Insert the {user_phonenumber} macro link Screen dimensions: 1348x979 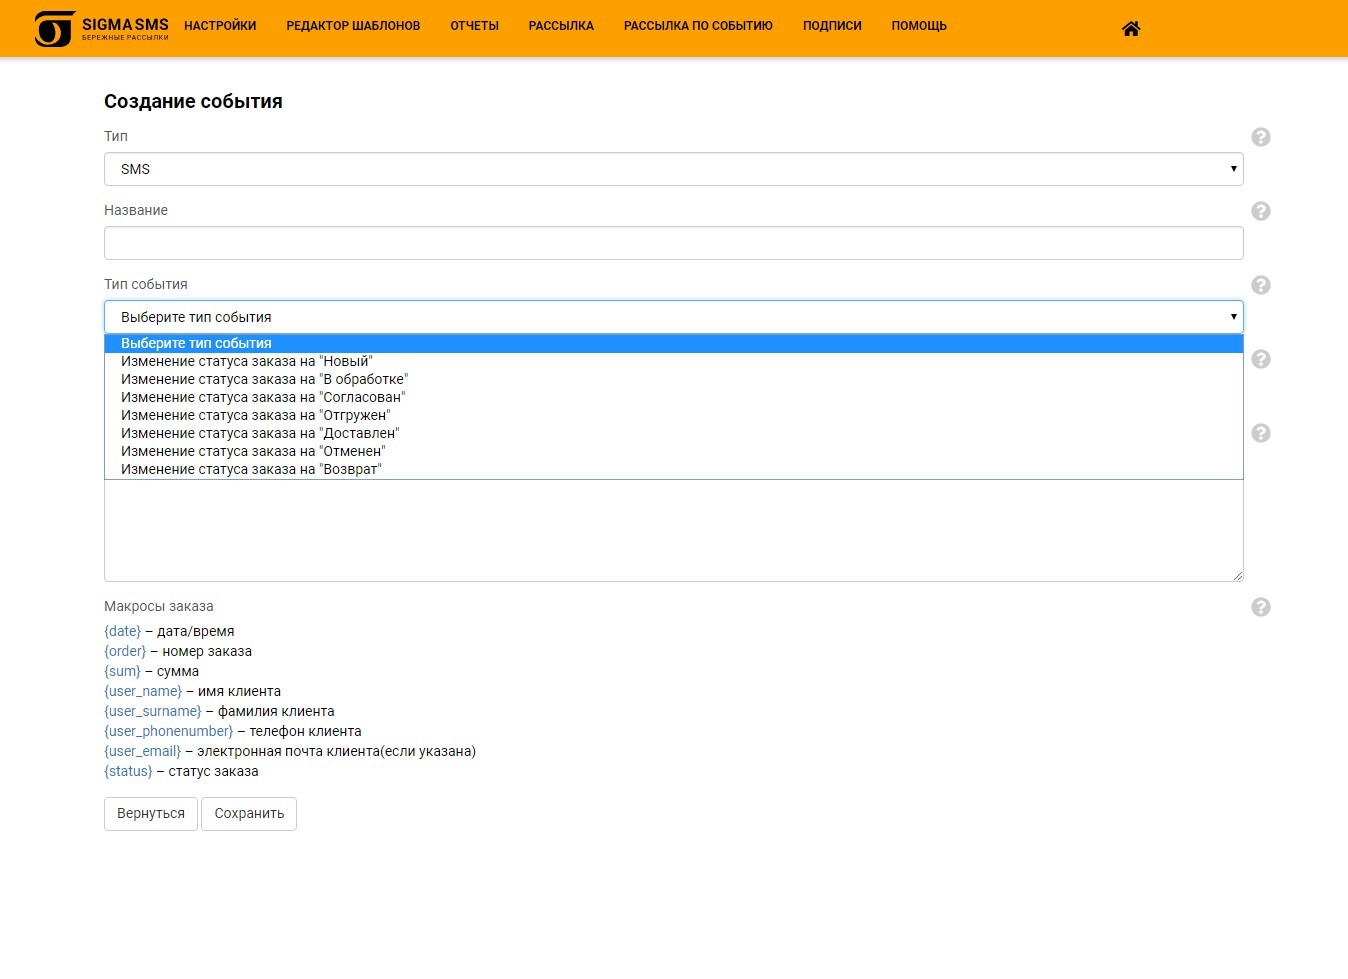[x=168, y=731]
